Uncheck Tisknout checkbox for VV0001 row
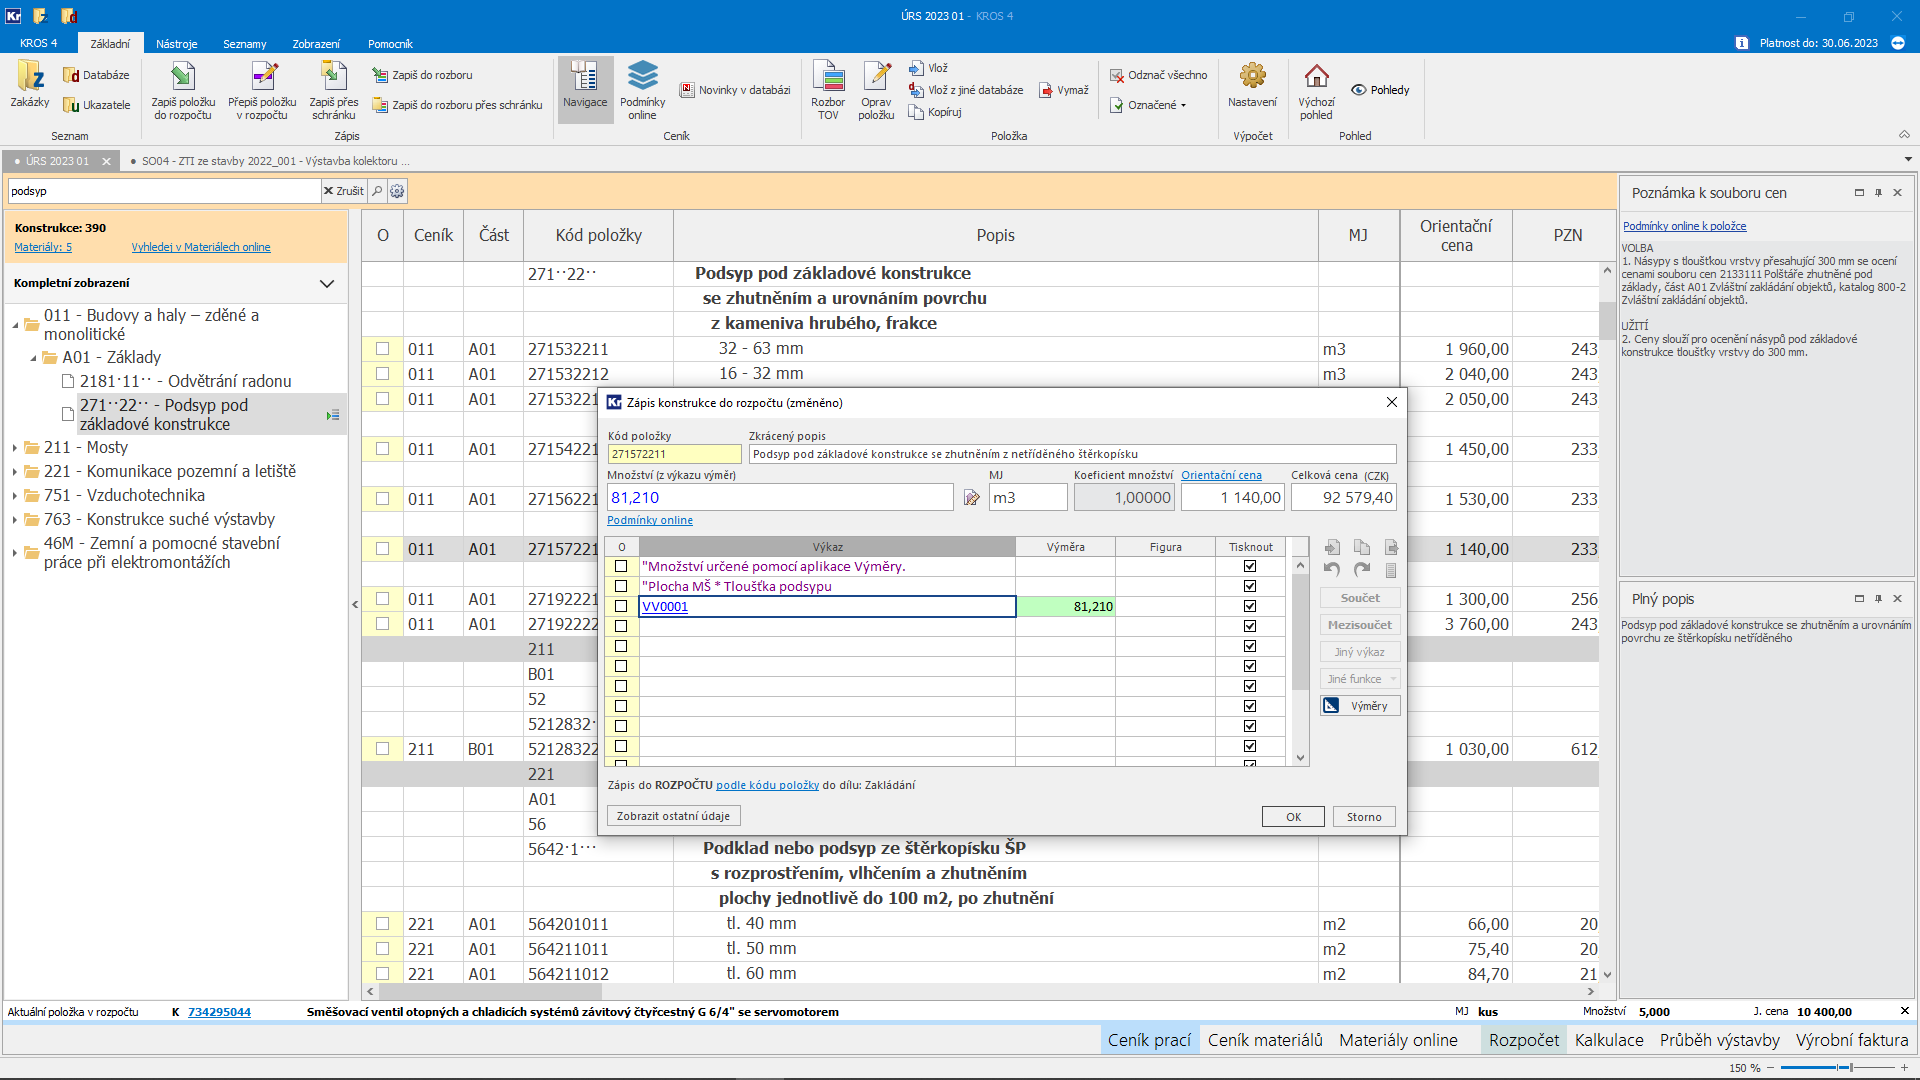The width and height of the screenshot is (1920, 1080). pos(1250,606)
